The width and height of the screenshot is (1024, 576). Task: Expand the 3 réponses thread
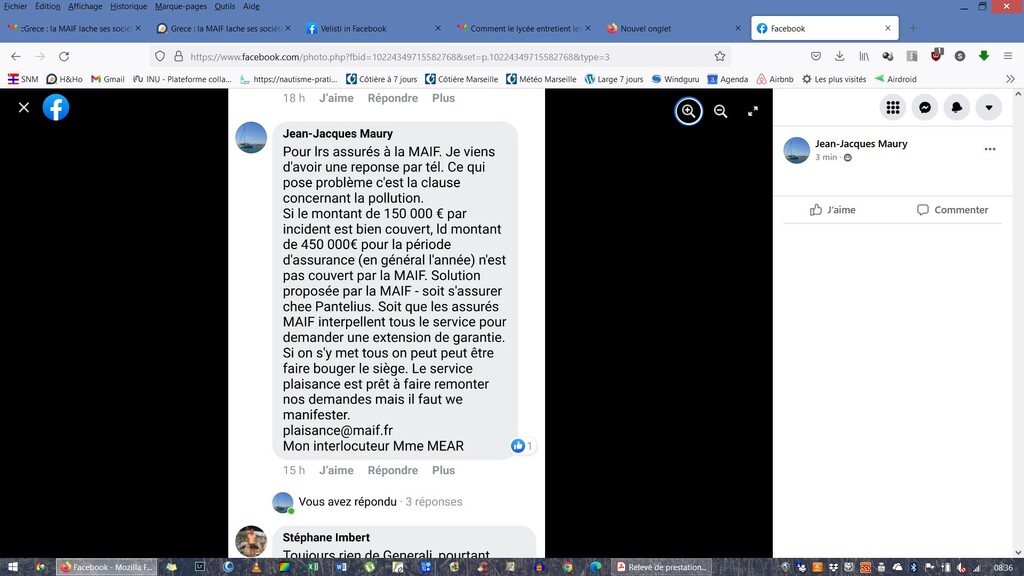click(434, 502)
